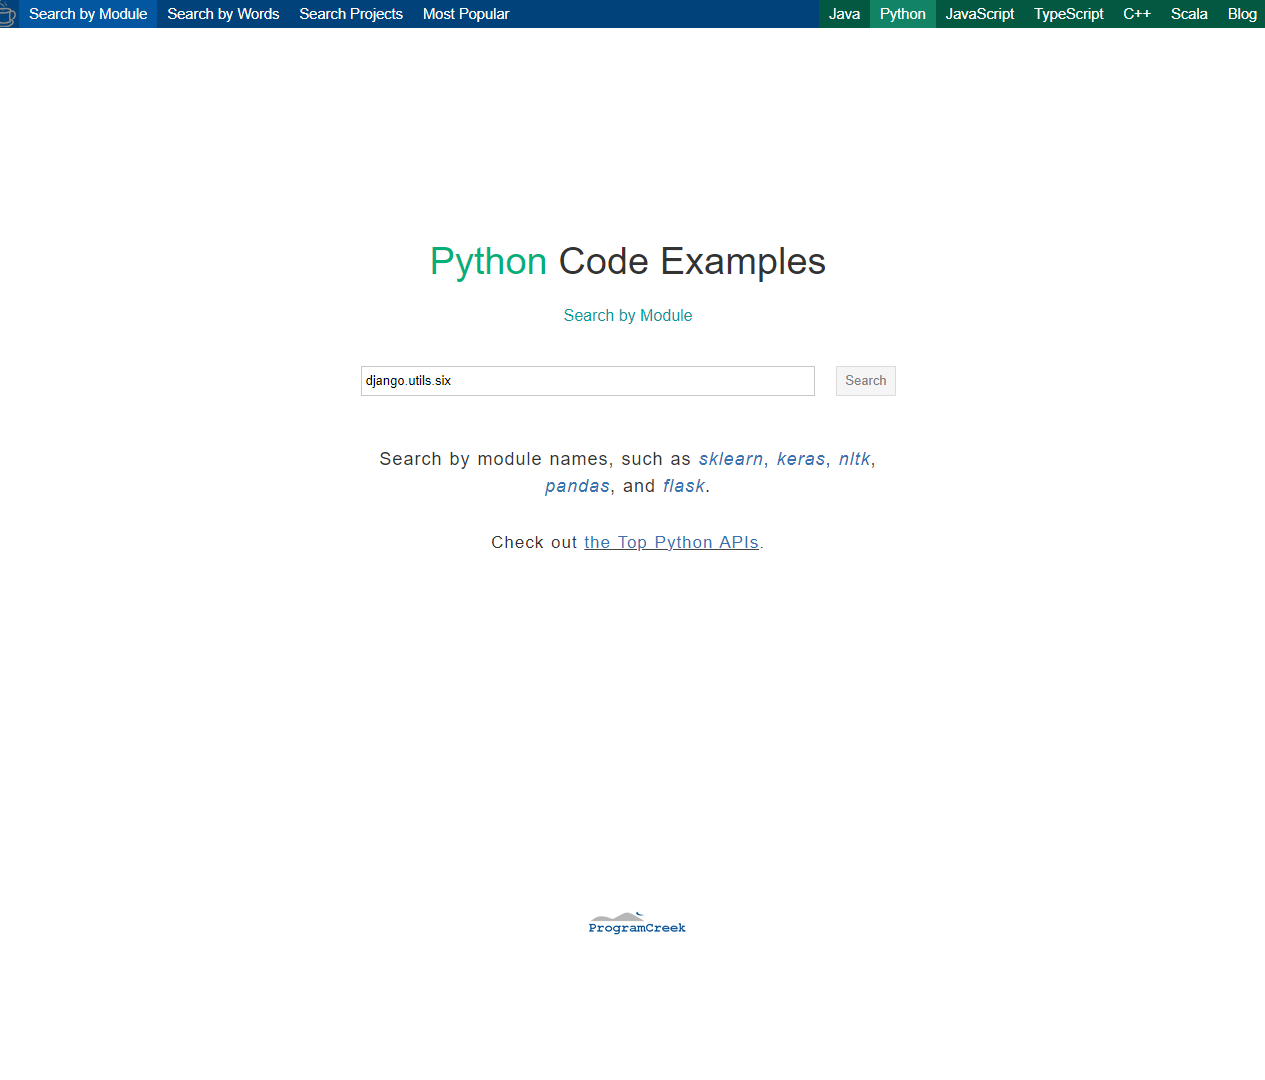Click the coffee cup site logo icon

(x=7, y=14)
